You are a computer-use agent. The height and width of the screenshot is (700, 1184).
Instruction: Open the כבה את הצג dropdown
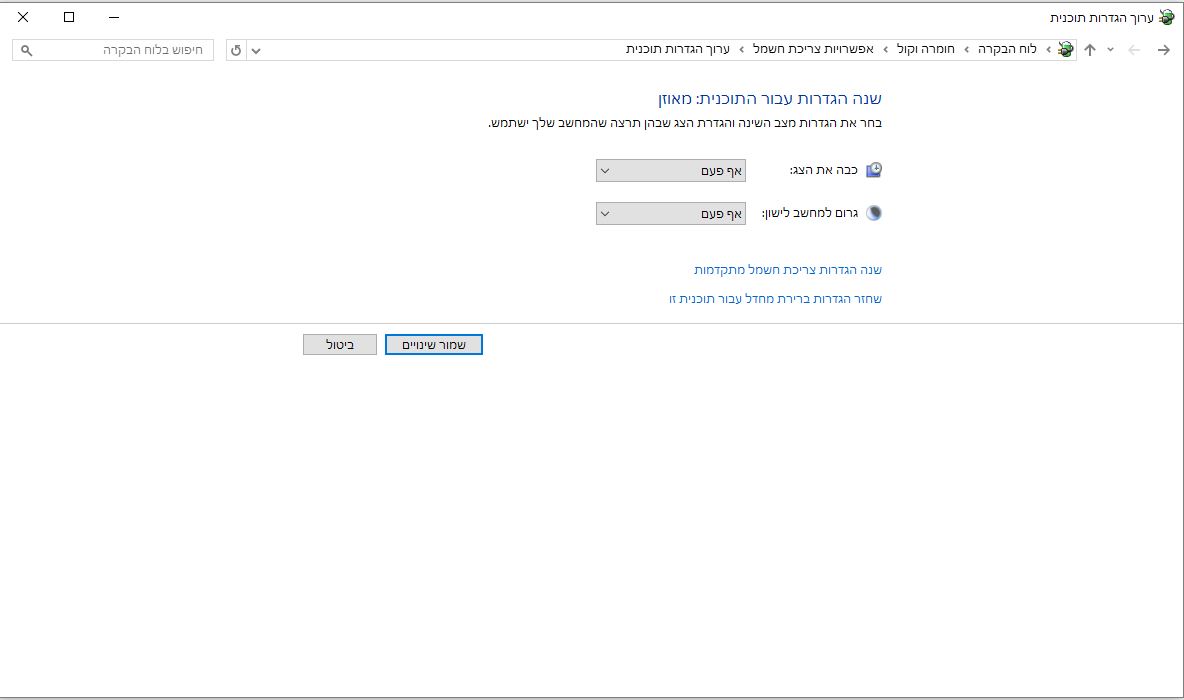click(x=671, y=171)
